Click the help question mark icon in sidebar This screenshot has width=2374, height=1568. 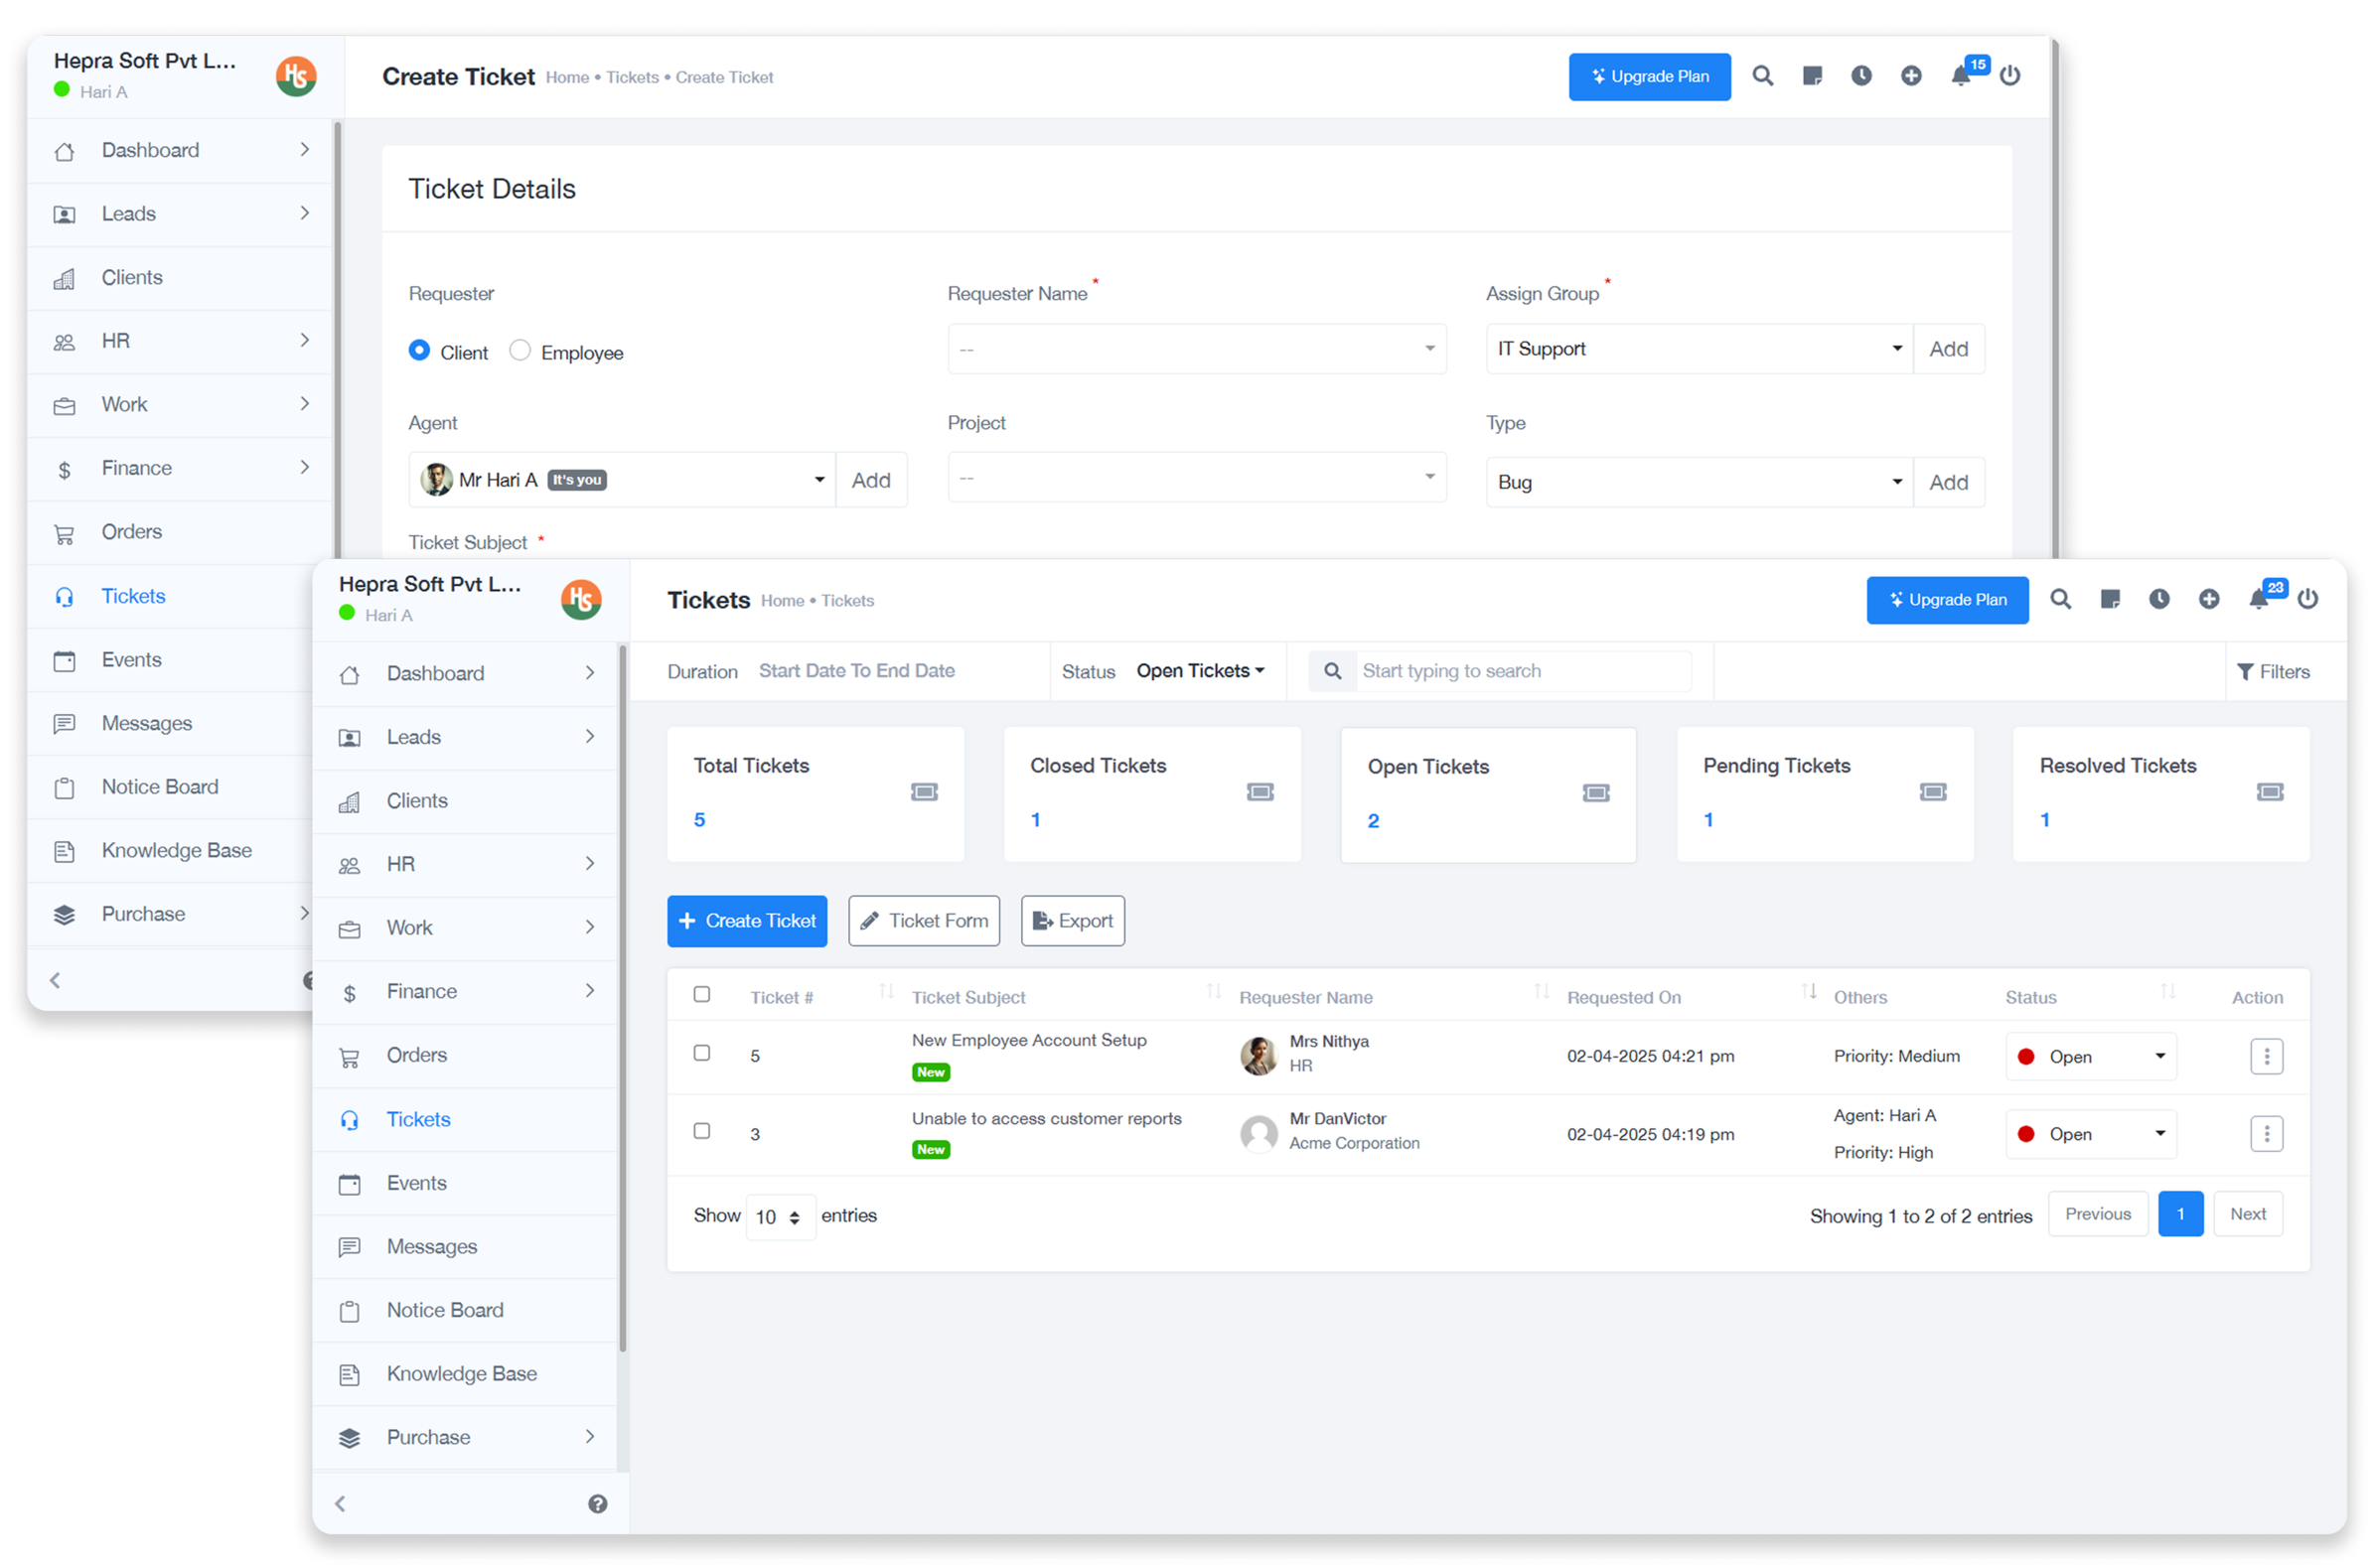coord(597,1504)
